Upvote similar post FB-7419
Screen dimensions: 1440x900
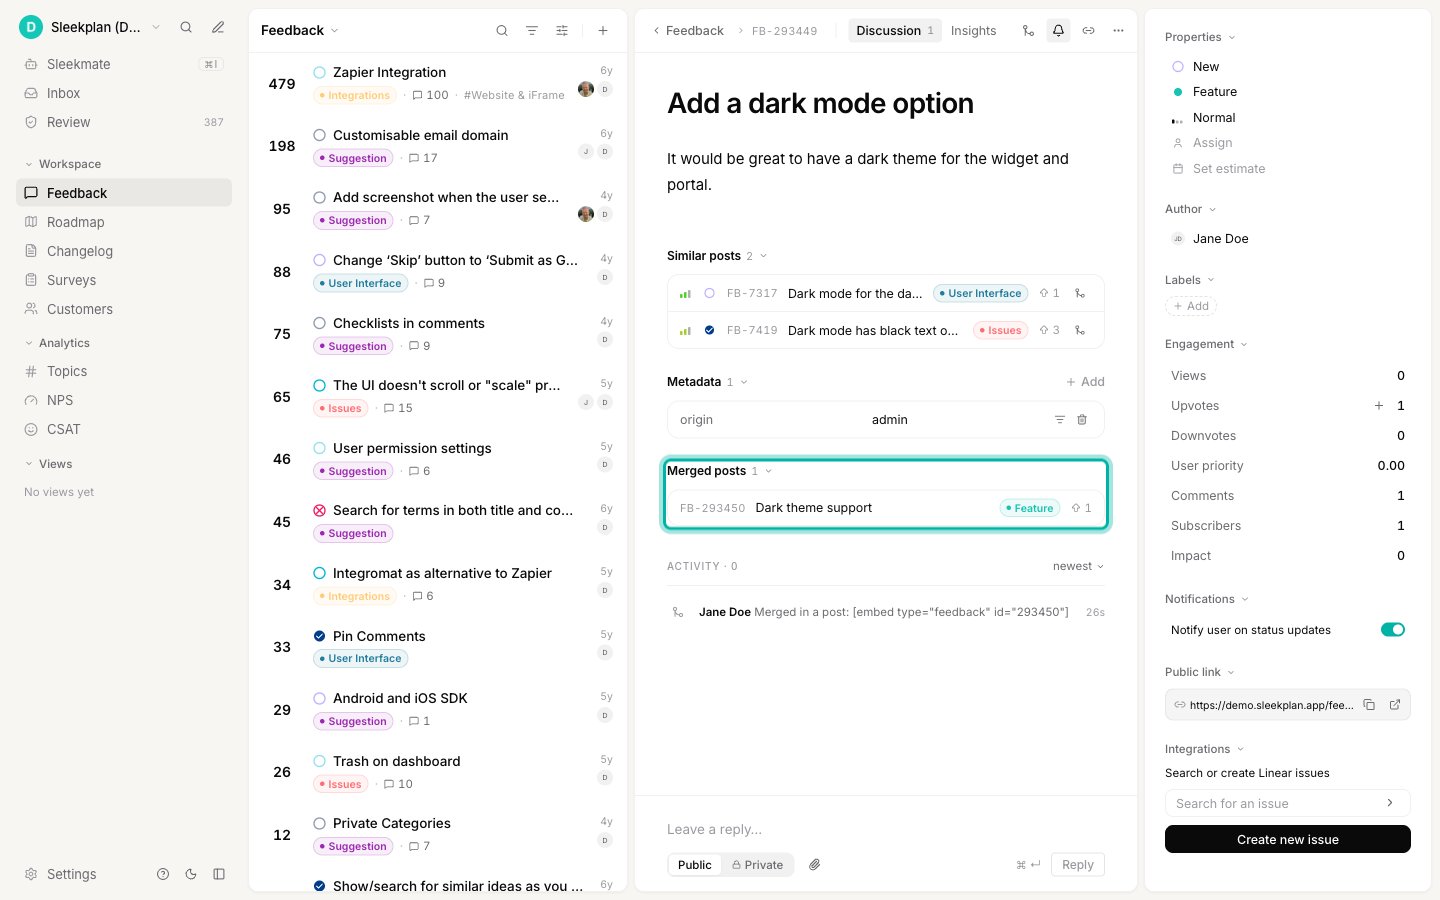pos(1049,330)
